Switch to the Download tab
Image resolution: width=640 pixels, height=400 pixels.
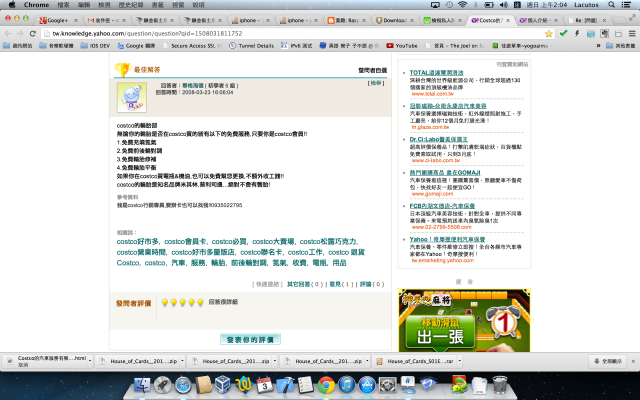pos(395,20)
